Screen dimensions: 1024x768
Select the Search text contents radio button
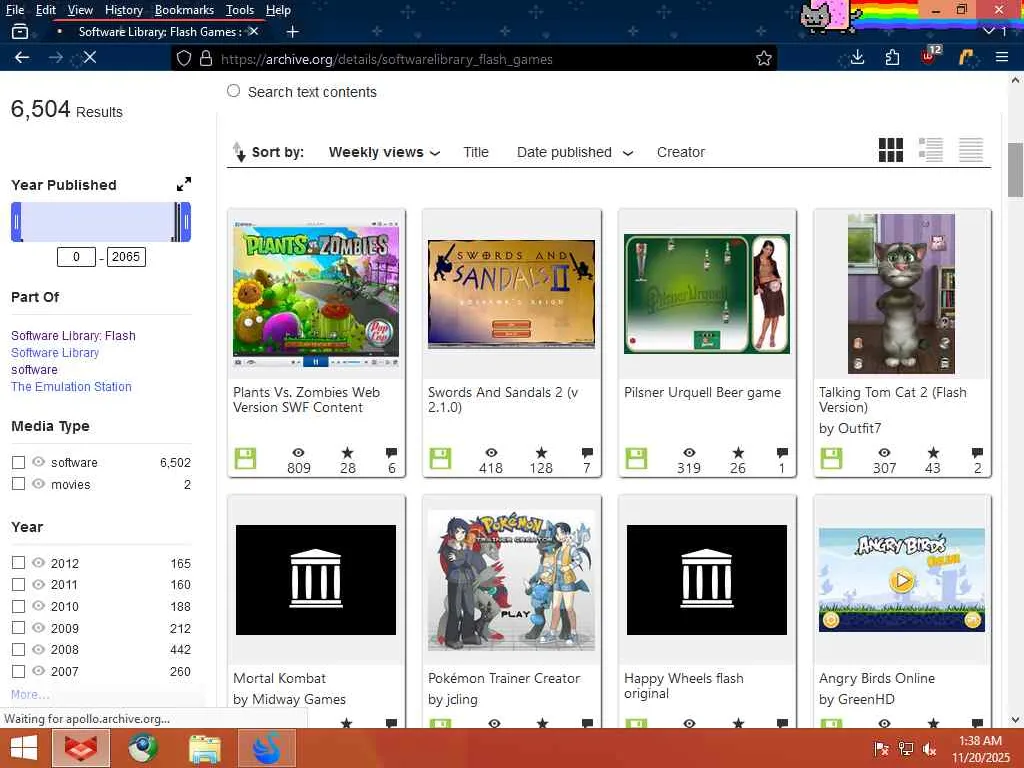pos(233,91)
